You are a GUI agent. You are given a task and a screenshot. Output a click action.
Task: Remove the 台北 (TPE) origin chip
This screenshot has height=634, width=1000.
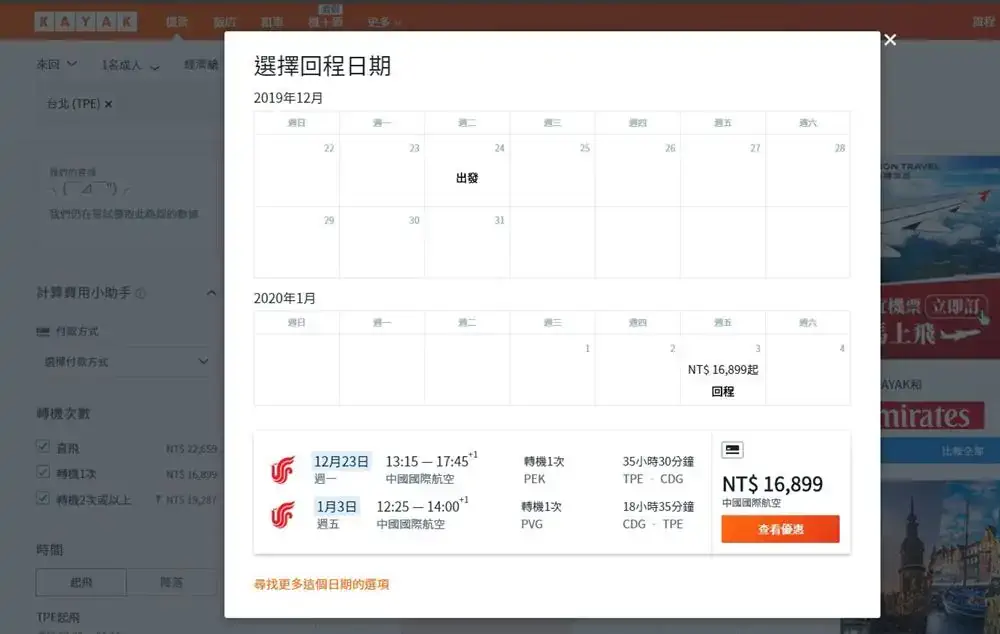(x=108, y=104)
